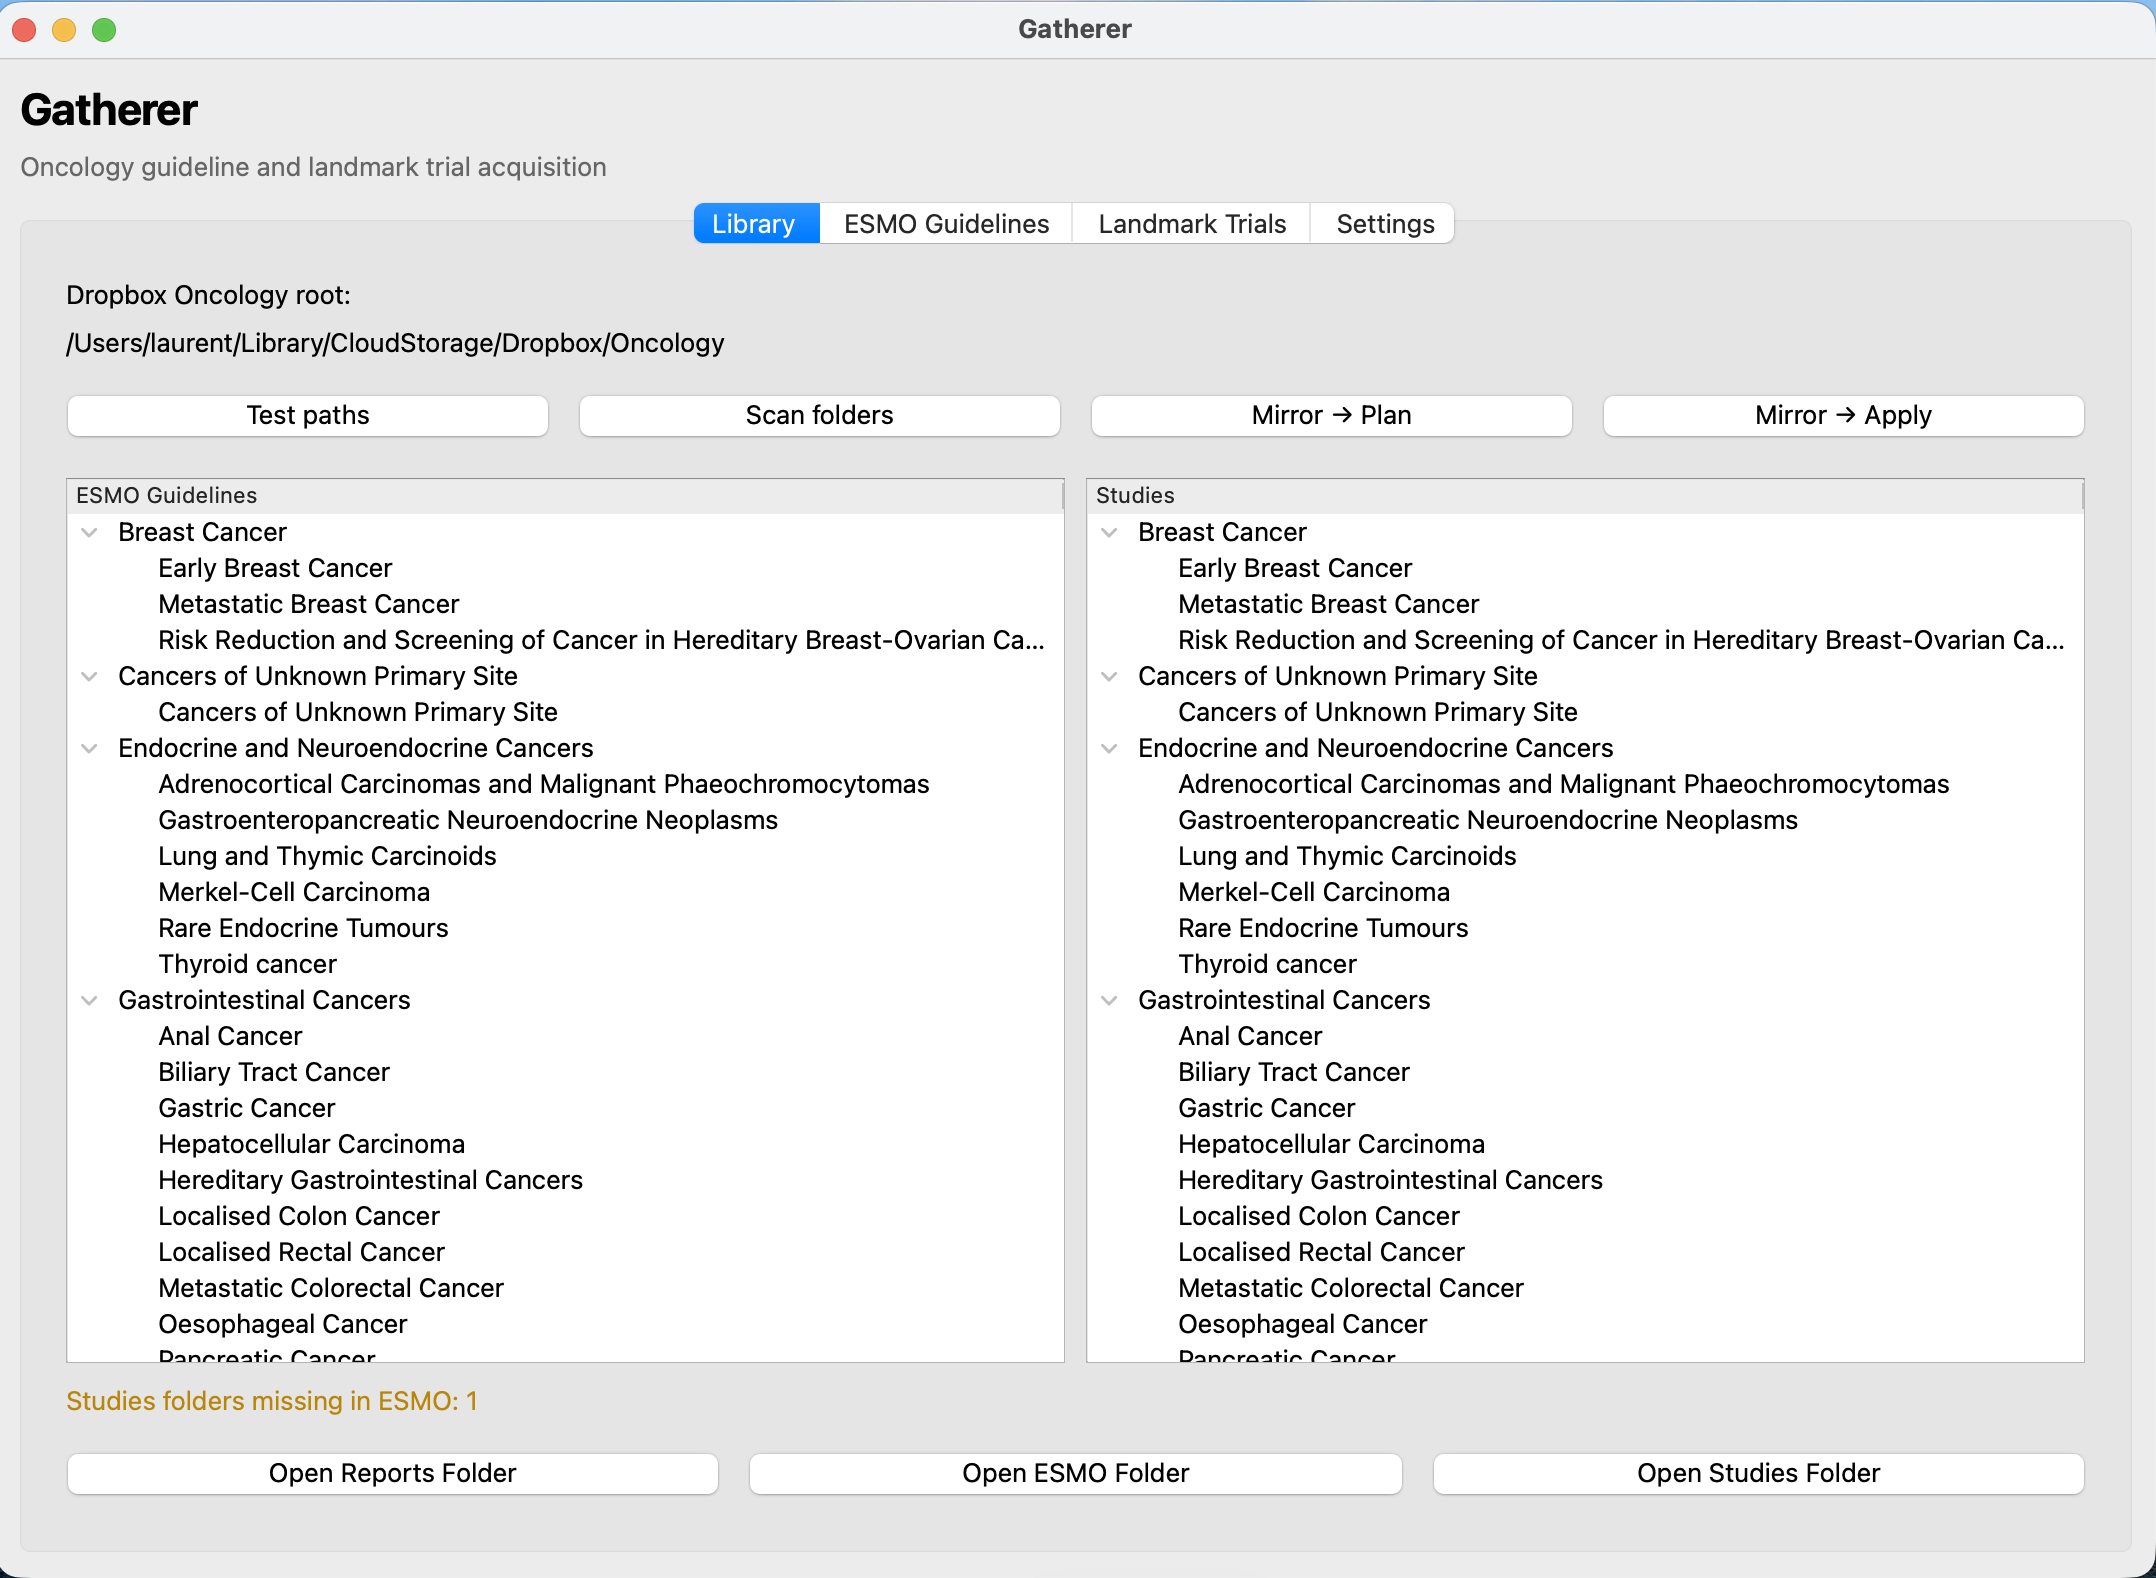Select Gastric Cancer in ESMO Guidelines

[x=565, y=1108]
